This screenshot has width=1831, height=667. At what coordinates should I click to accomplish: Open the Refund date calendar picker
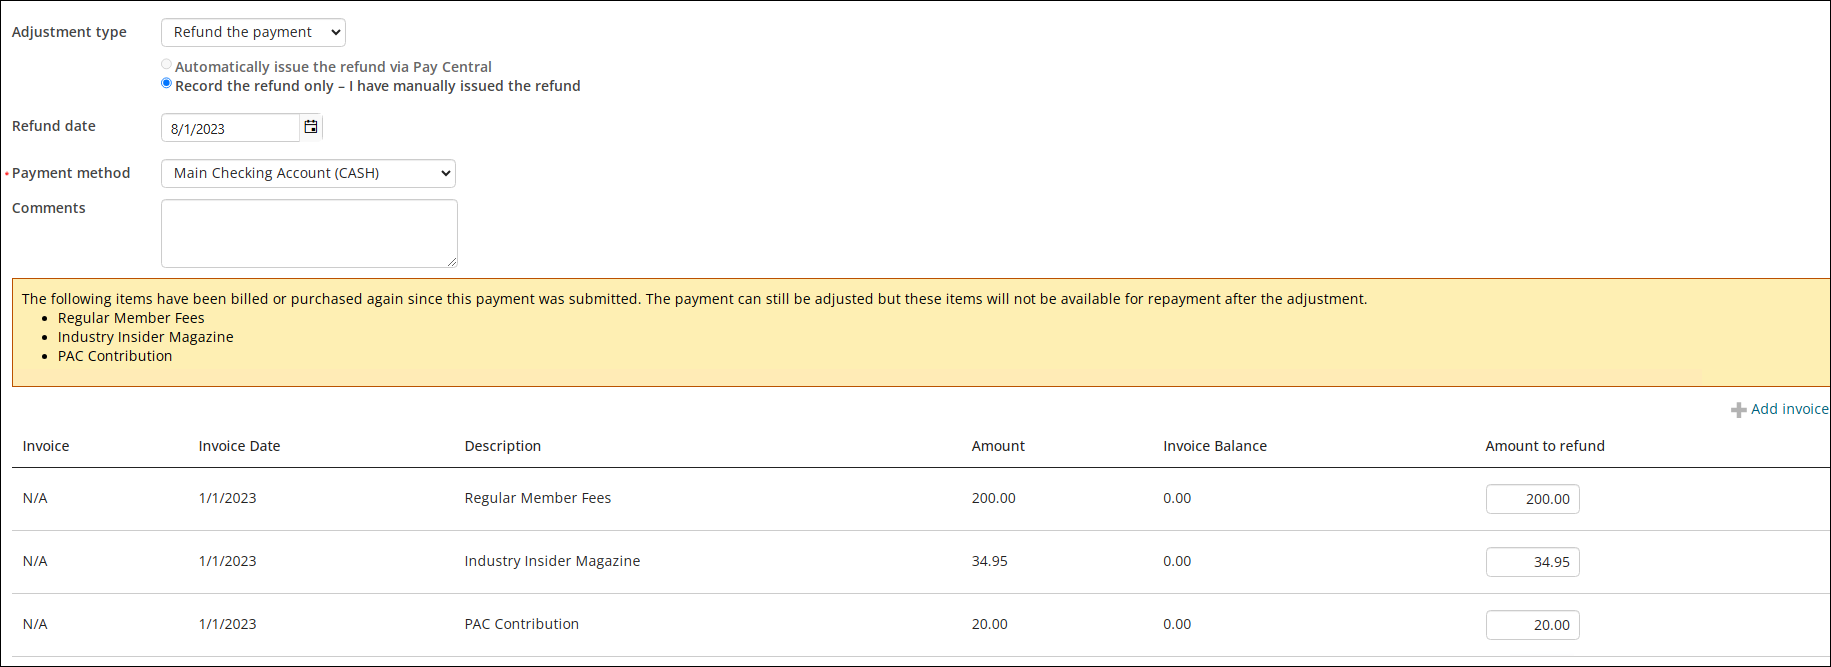[311, 127]
